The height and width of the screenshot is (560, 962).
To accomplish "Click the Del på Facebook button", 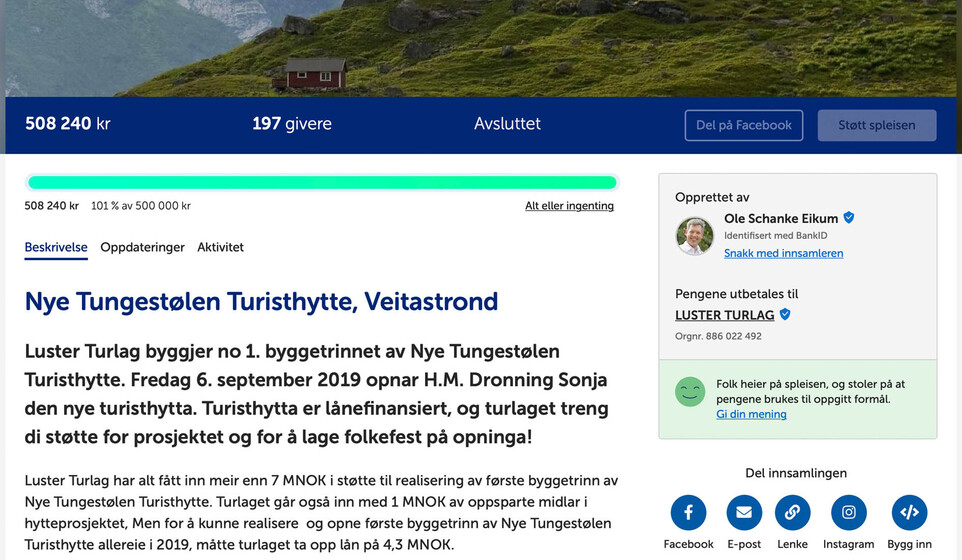I will [x=744, y=125].
